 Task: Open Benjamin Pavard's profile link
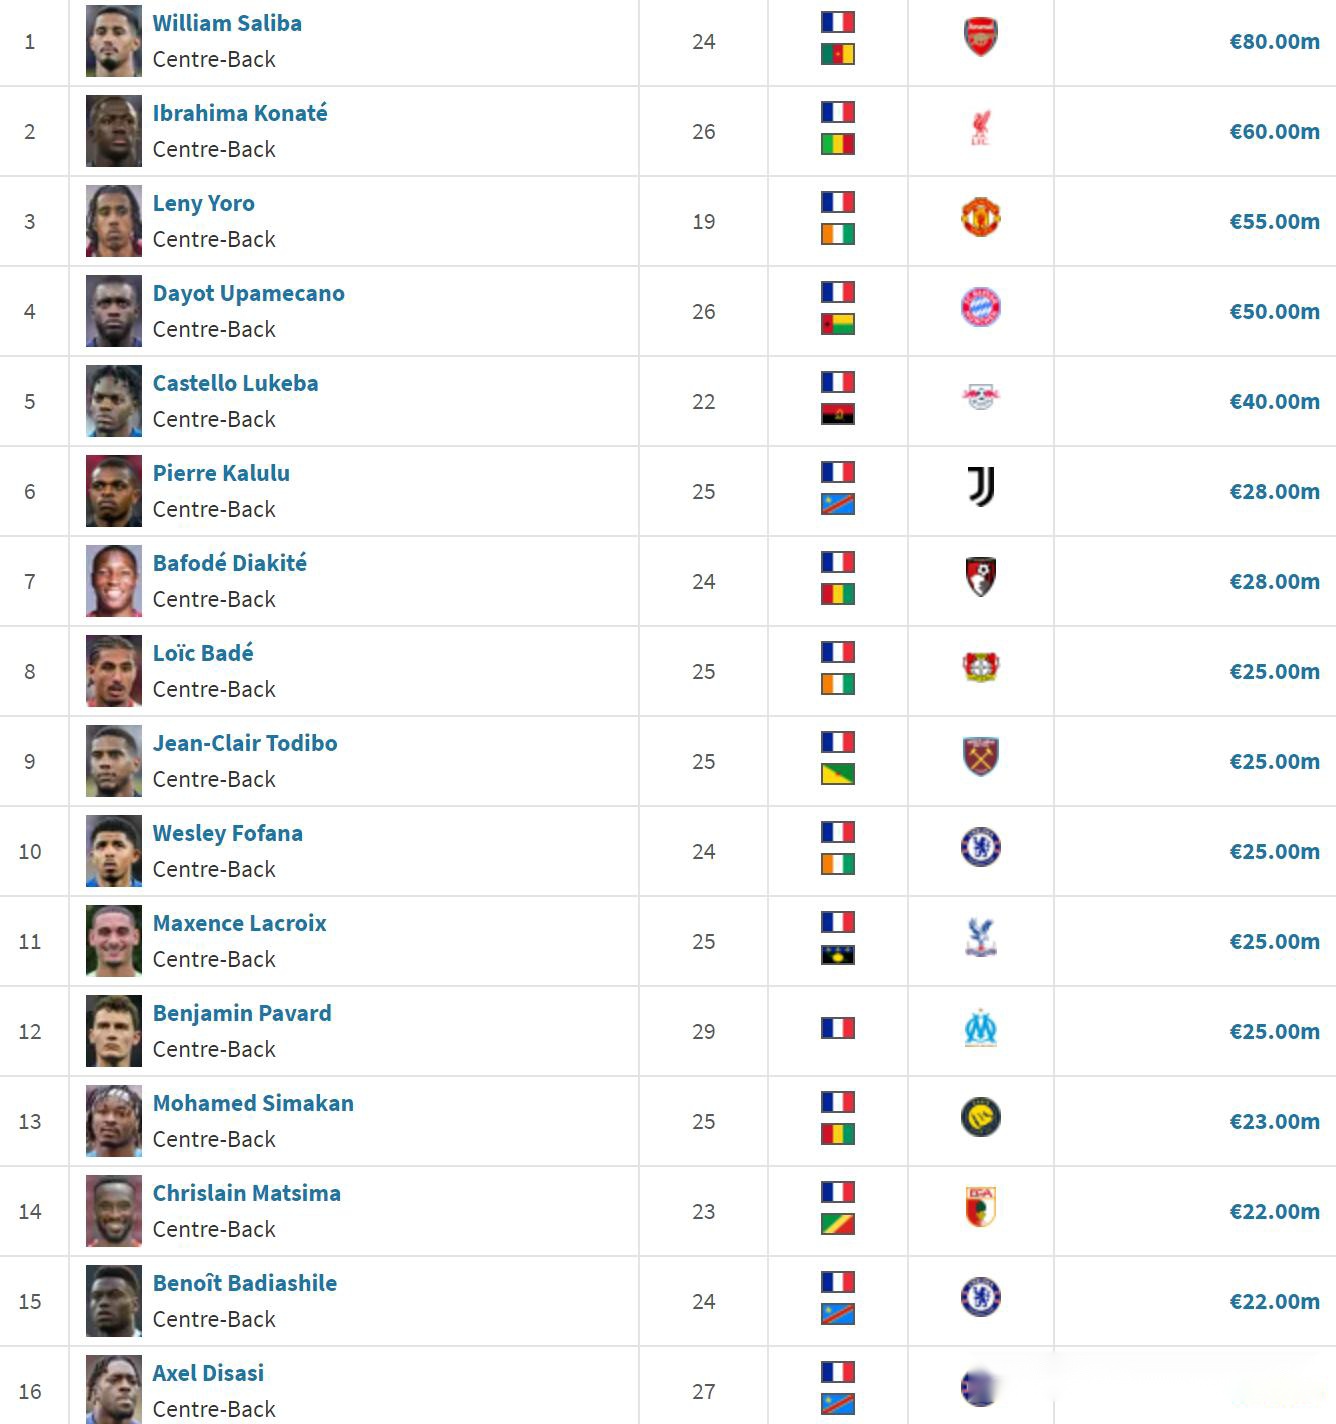coord(242,1013)
